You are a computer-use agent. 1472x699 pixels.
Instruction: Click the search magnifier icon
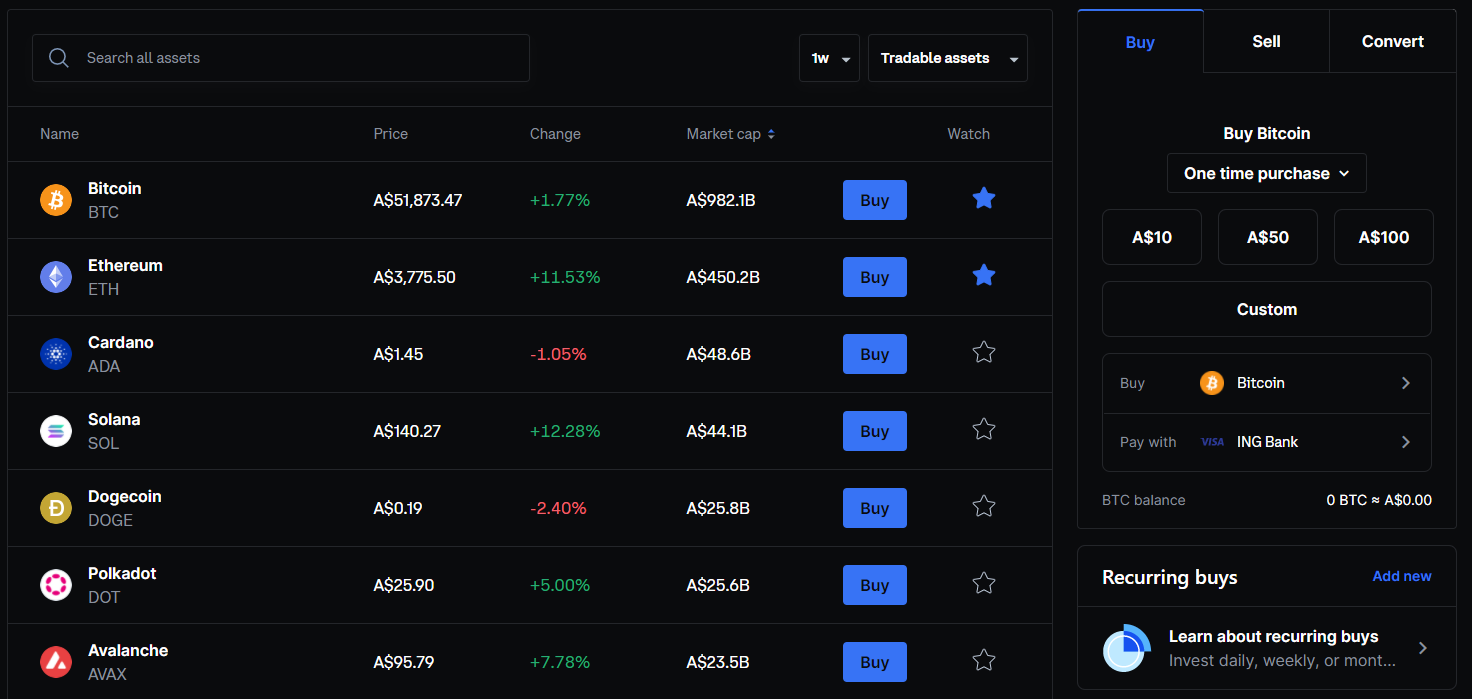(59, 58)
